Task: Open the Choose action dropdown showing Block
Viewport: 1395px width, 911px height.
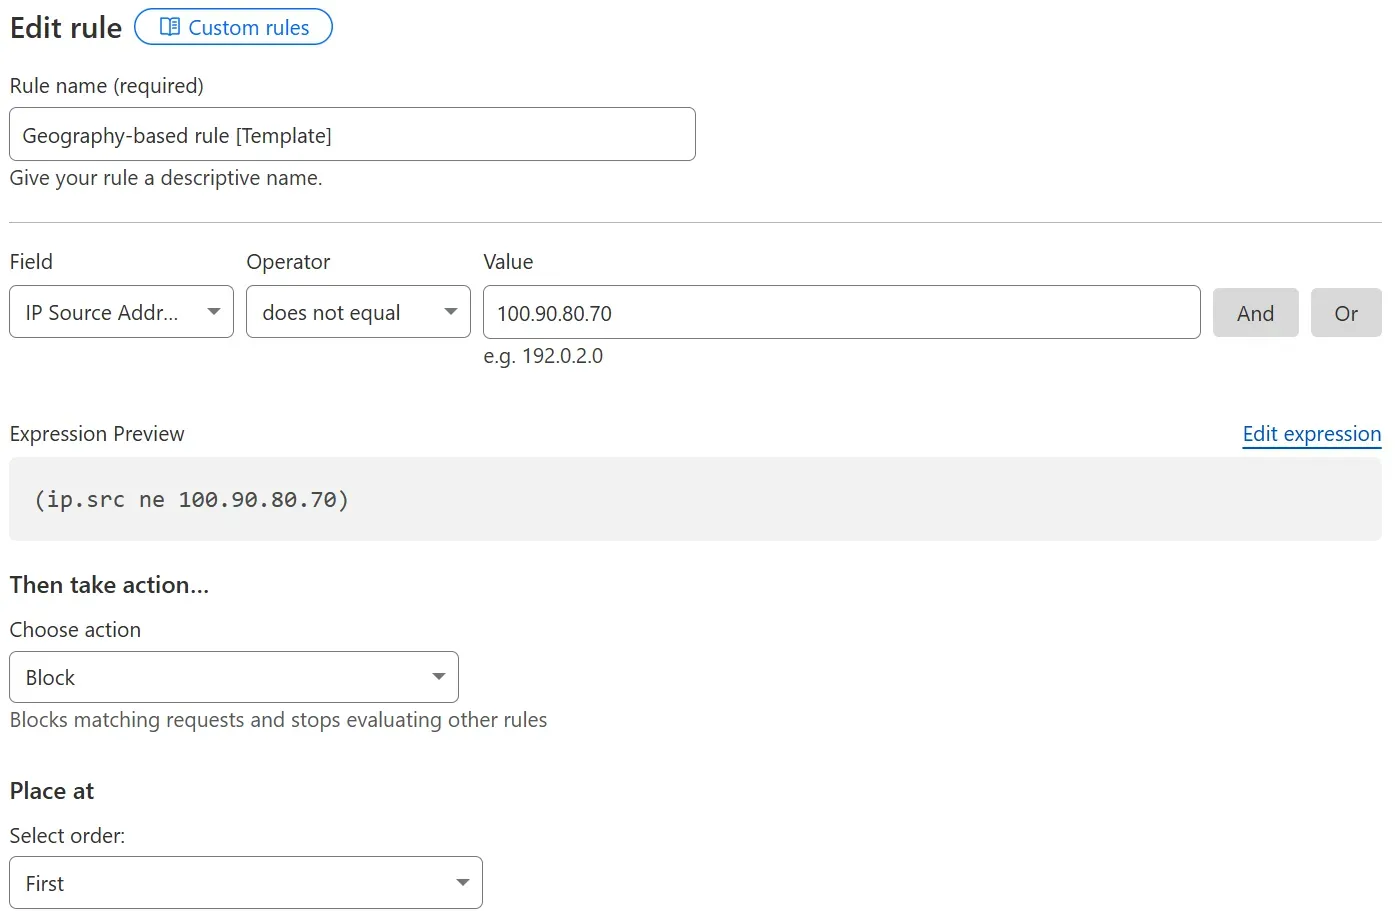Action: click(220, 677)
